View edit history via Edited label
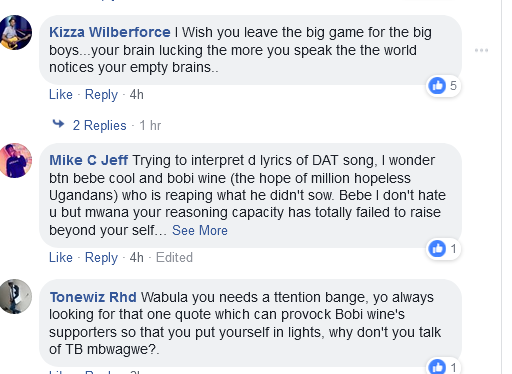The width and height of the screenshot is (512, 374). click(x=174, y=258)
